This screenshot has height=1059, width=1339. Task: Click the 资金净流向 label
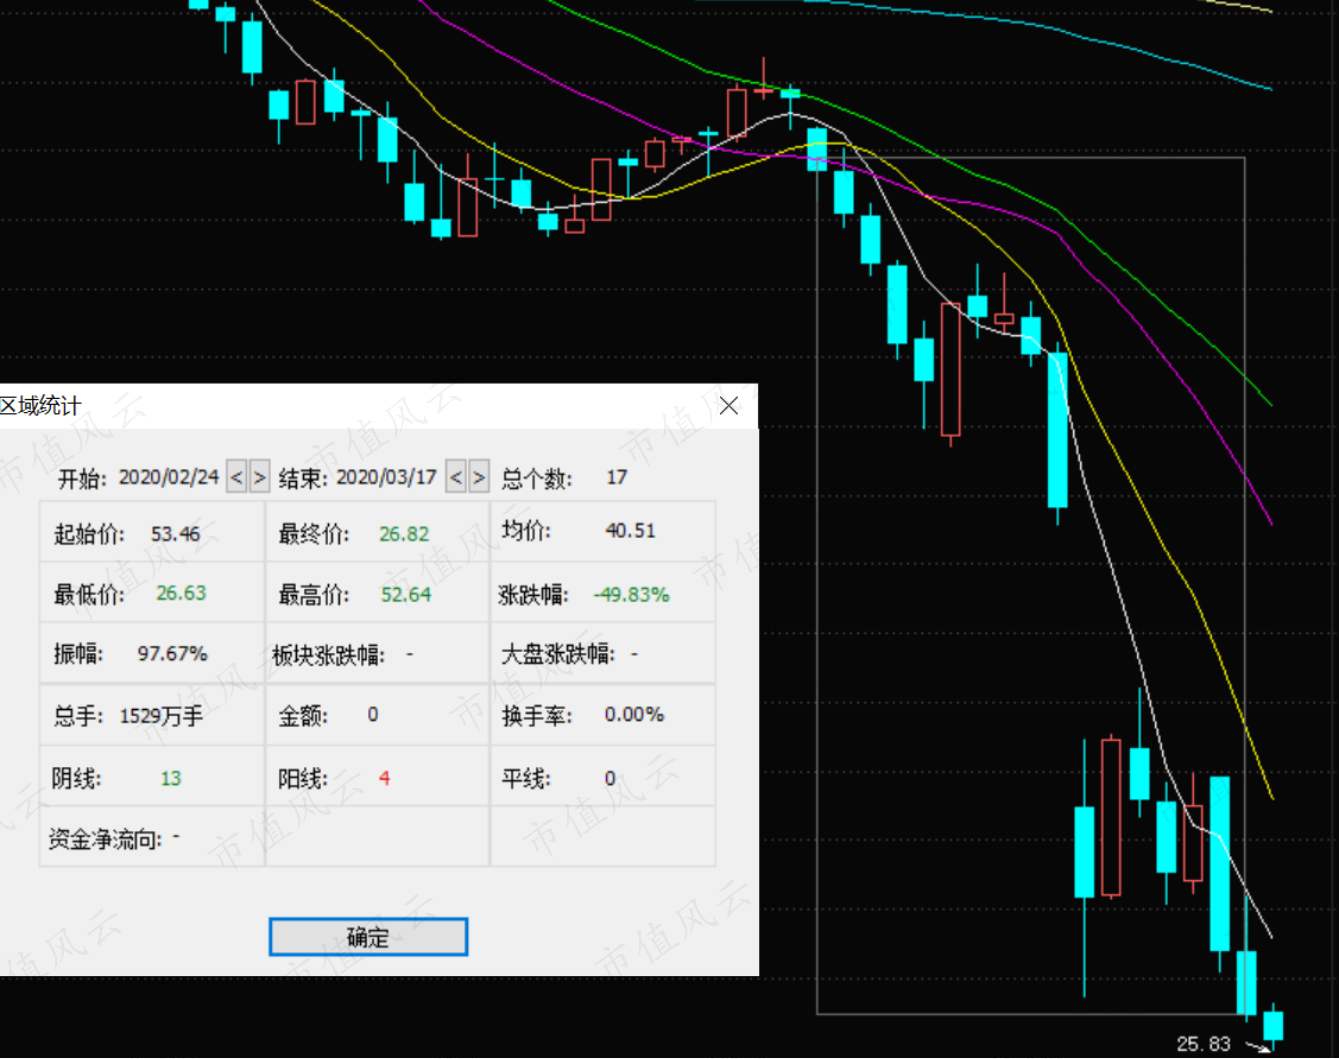105,839
